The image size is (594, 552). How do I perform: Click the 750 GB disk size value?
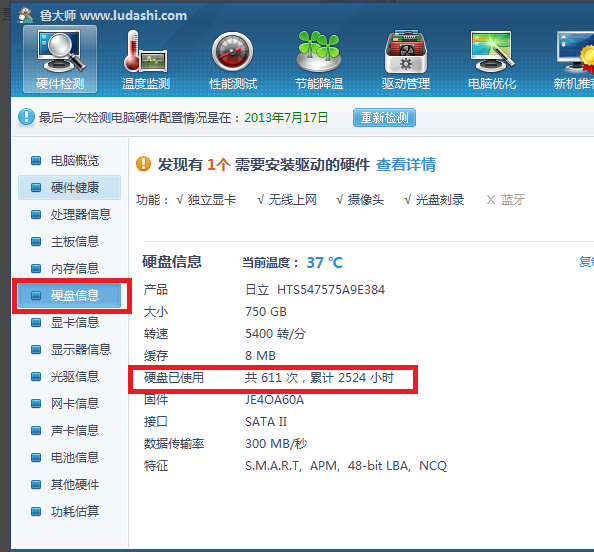click(x=266, y=312)
